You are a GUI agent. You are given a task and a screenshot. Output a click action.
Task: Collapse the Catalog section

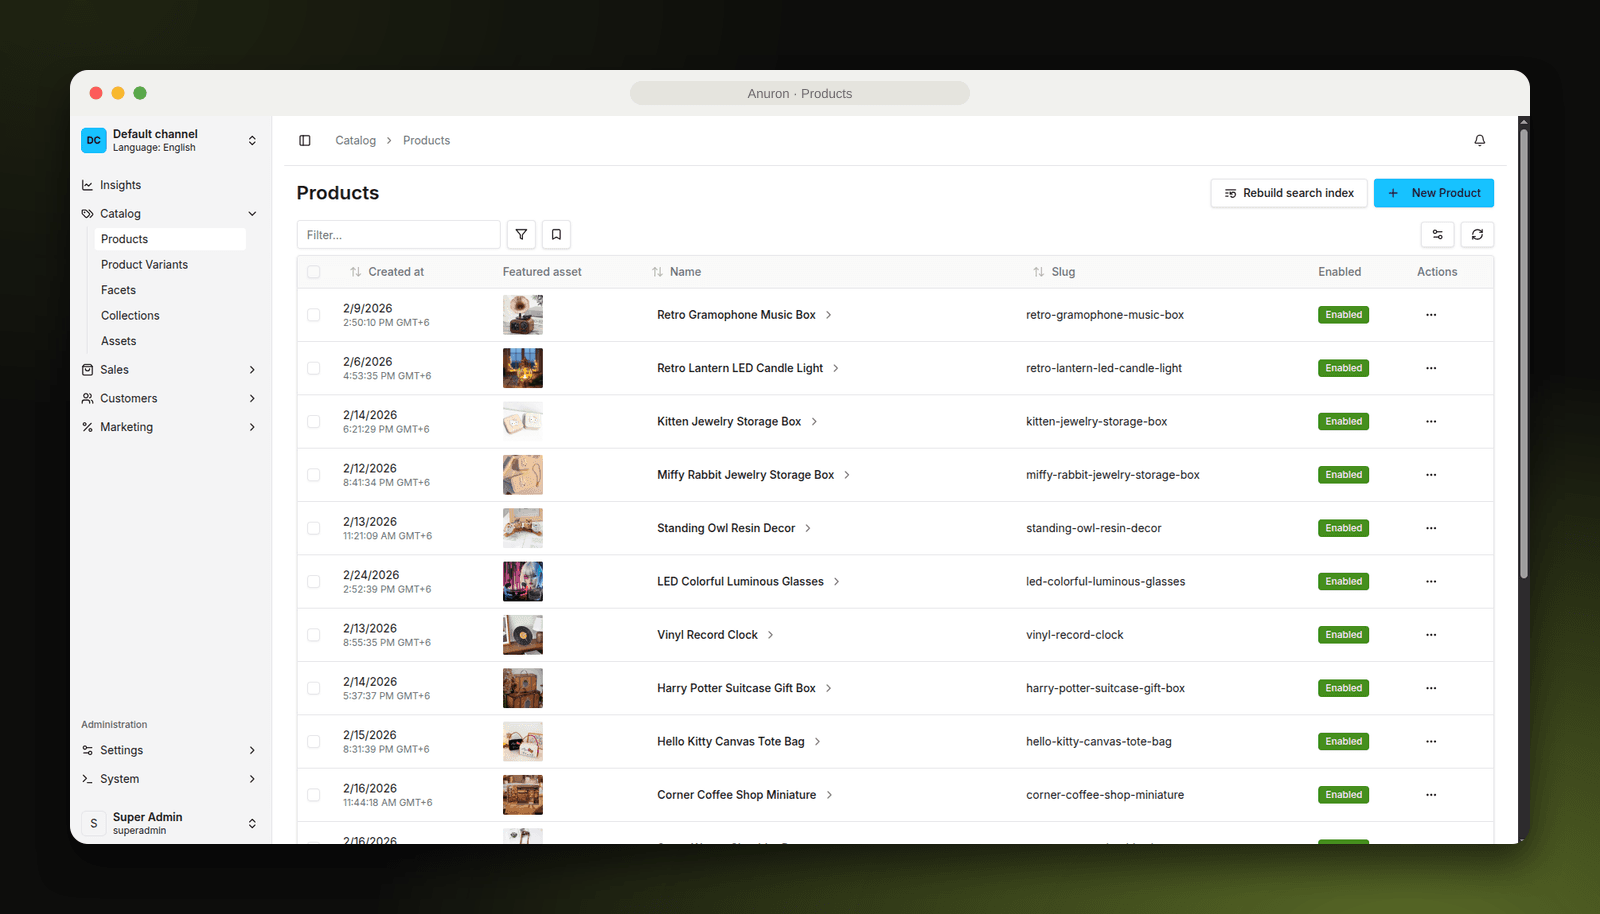[169, 214]
